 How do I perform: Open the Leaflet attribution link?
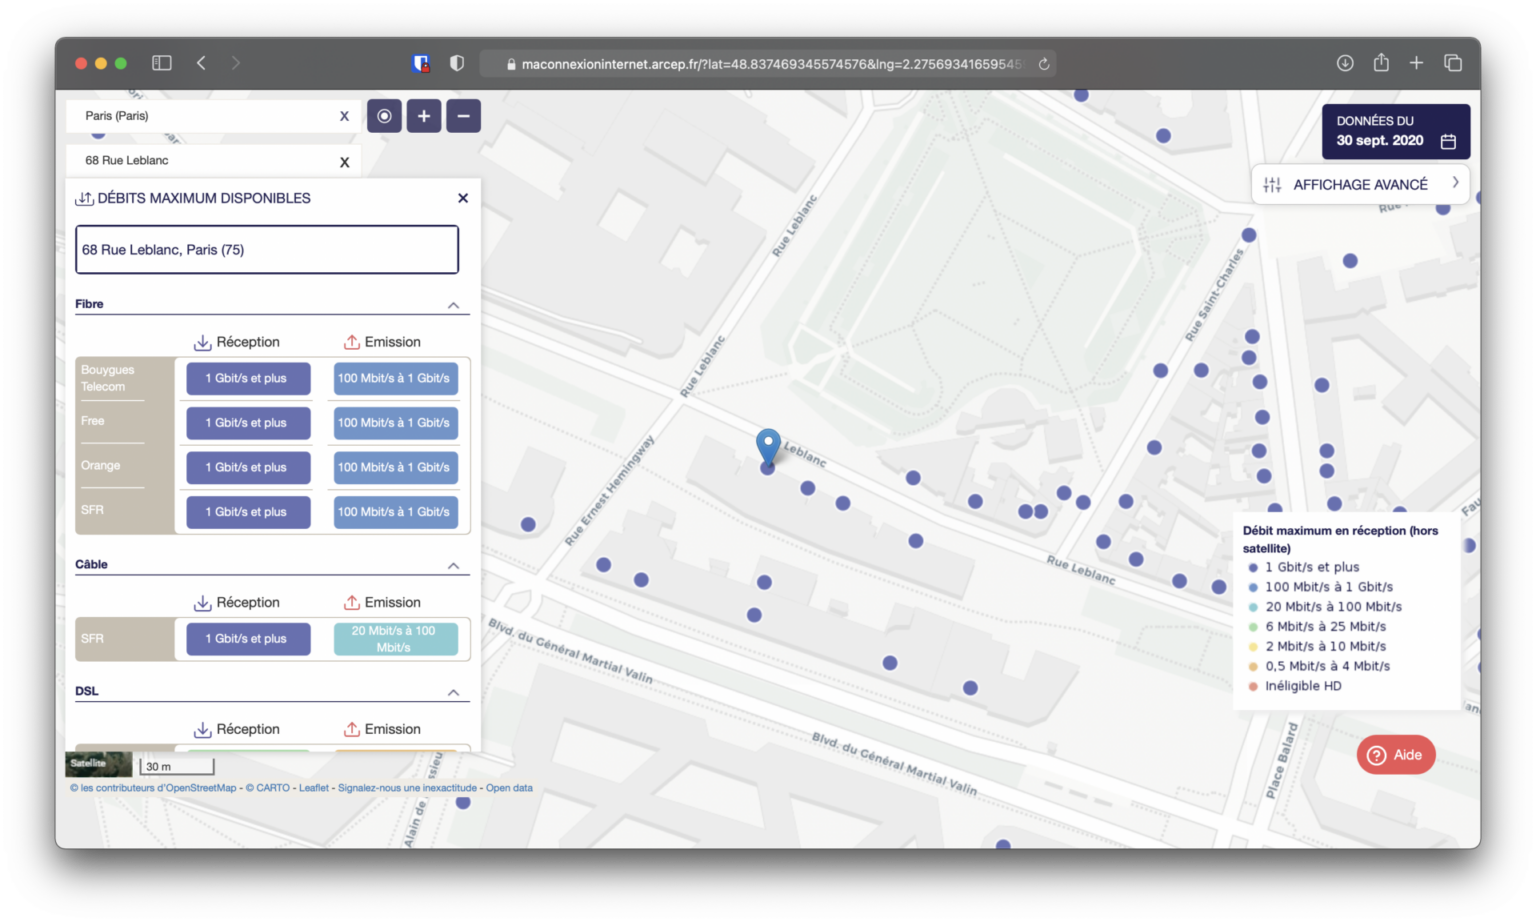click(x=314, y=788)
